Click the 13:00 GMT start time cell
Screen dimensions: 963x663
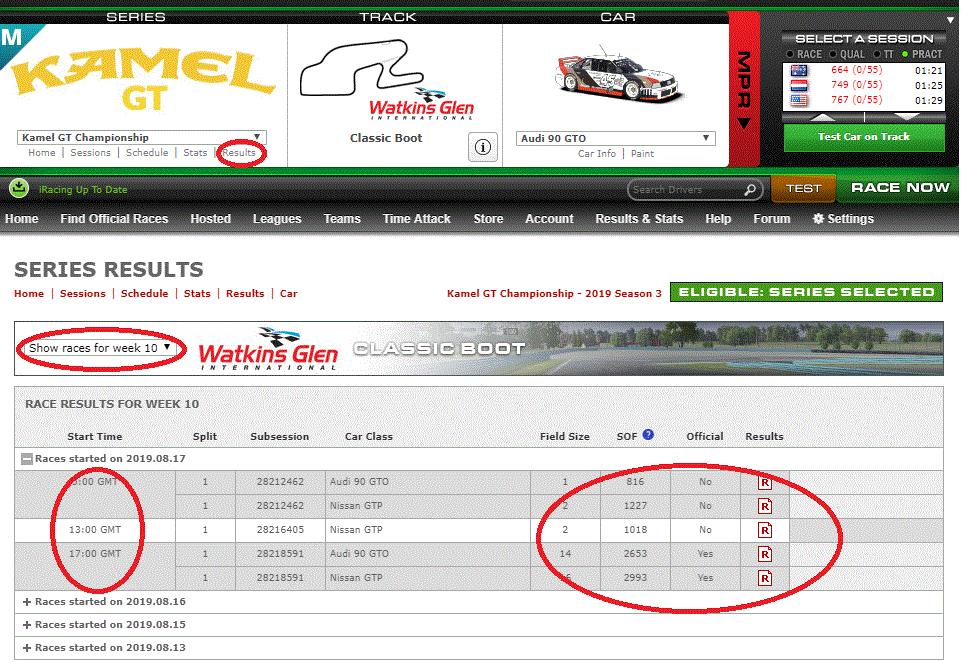click(95, 530)
